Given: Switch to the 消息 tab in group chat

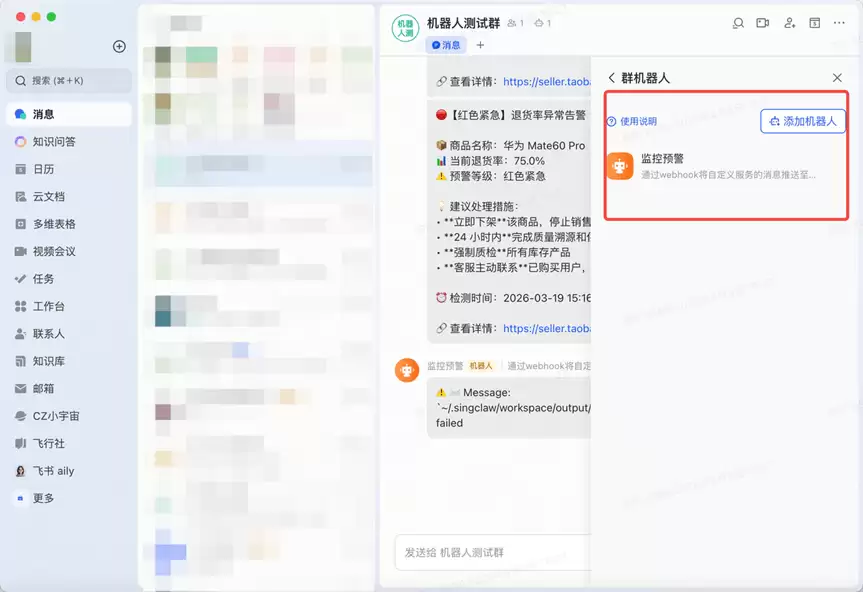Looking at the screenshot, I should (x=447, y=45).
